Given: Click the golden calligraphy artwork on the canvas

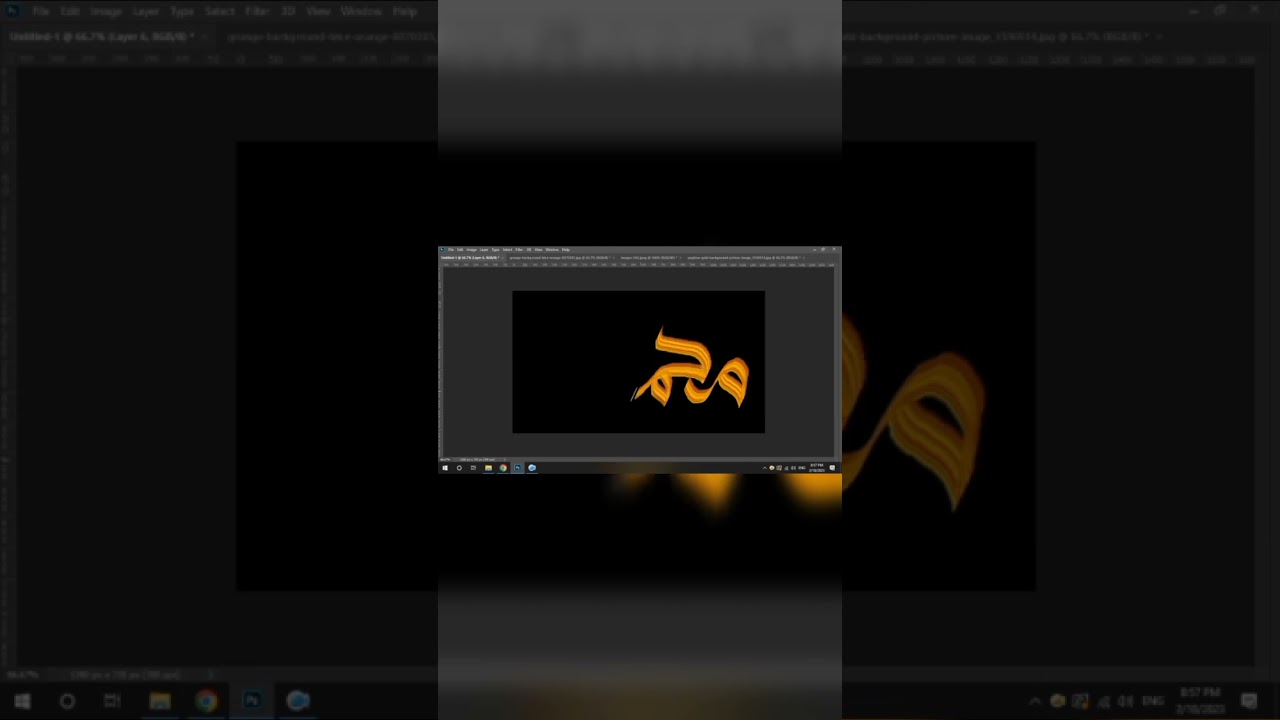Looking at the screenshot, I should 691,368.
